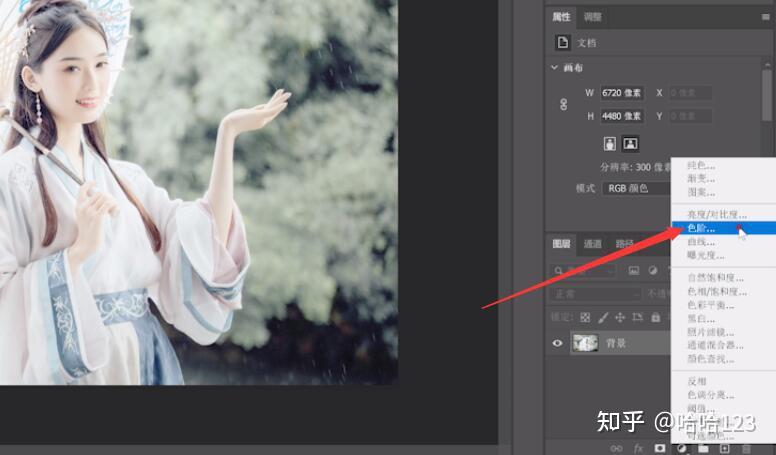Screen dimensions: 776x455
Task: Toggle lock position move icon
Action: [620, 317]
